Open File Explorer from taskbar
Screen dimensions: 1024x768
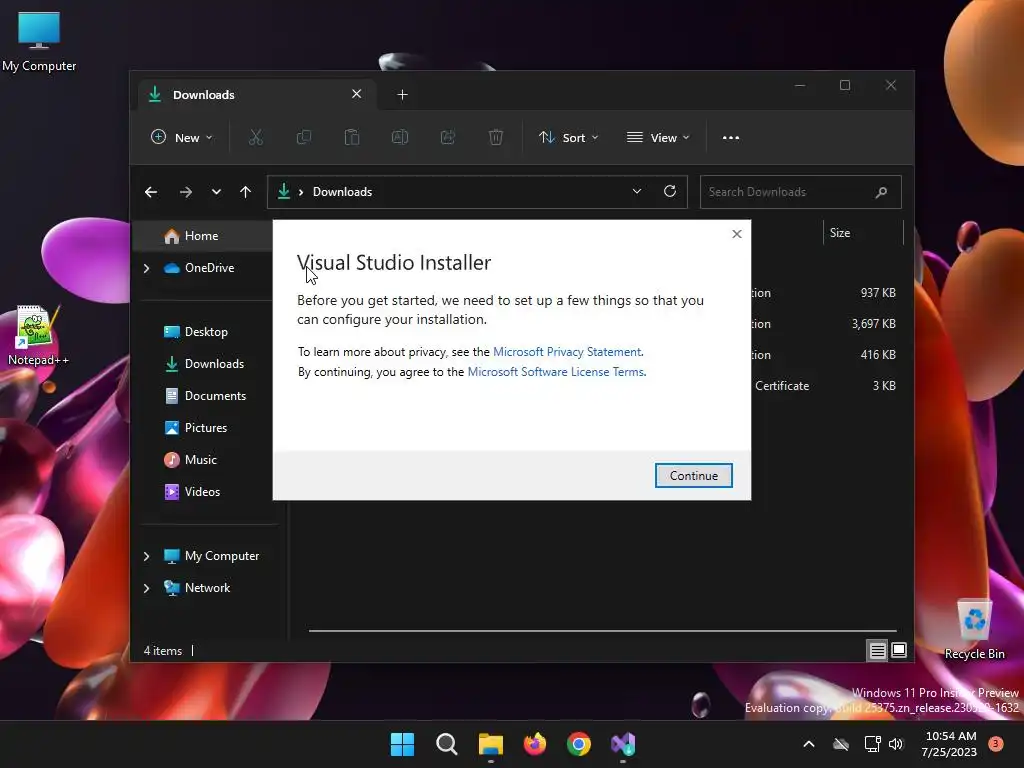(x=490, y=744)
